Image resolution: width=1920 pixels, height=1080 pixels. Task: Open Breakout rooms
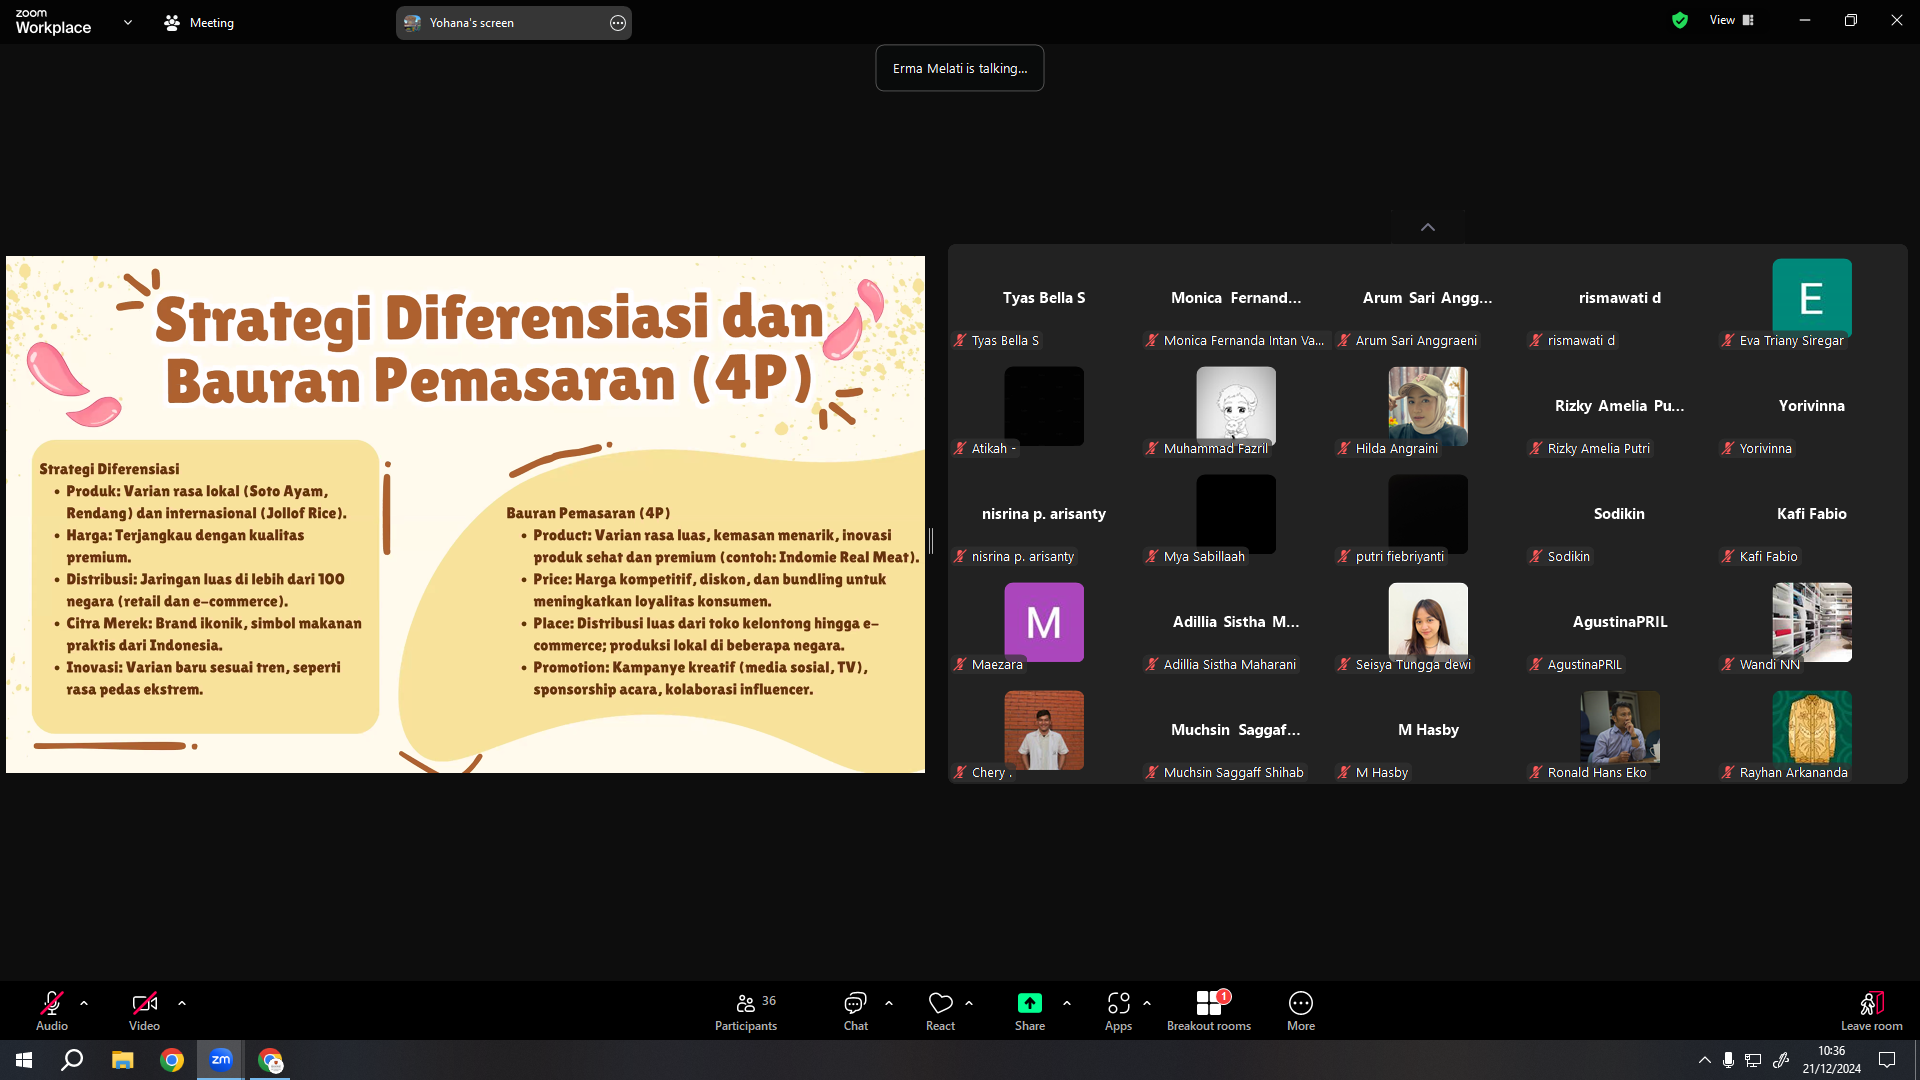pyautogui.click(x=1209, y=1011)
